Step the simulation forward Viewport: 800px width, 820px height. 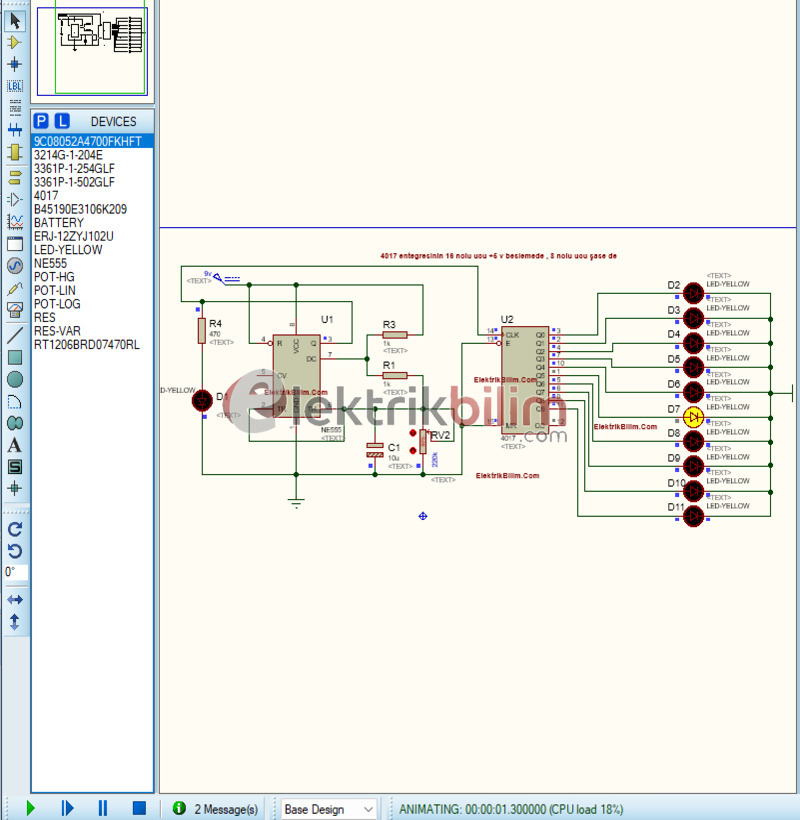[x=66, y=808]
